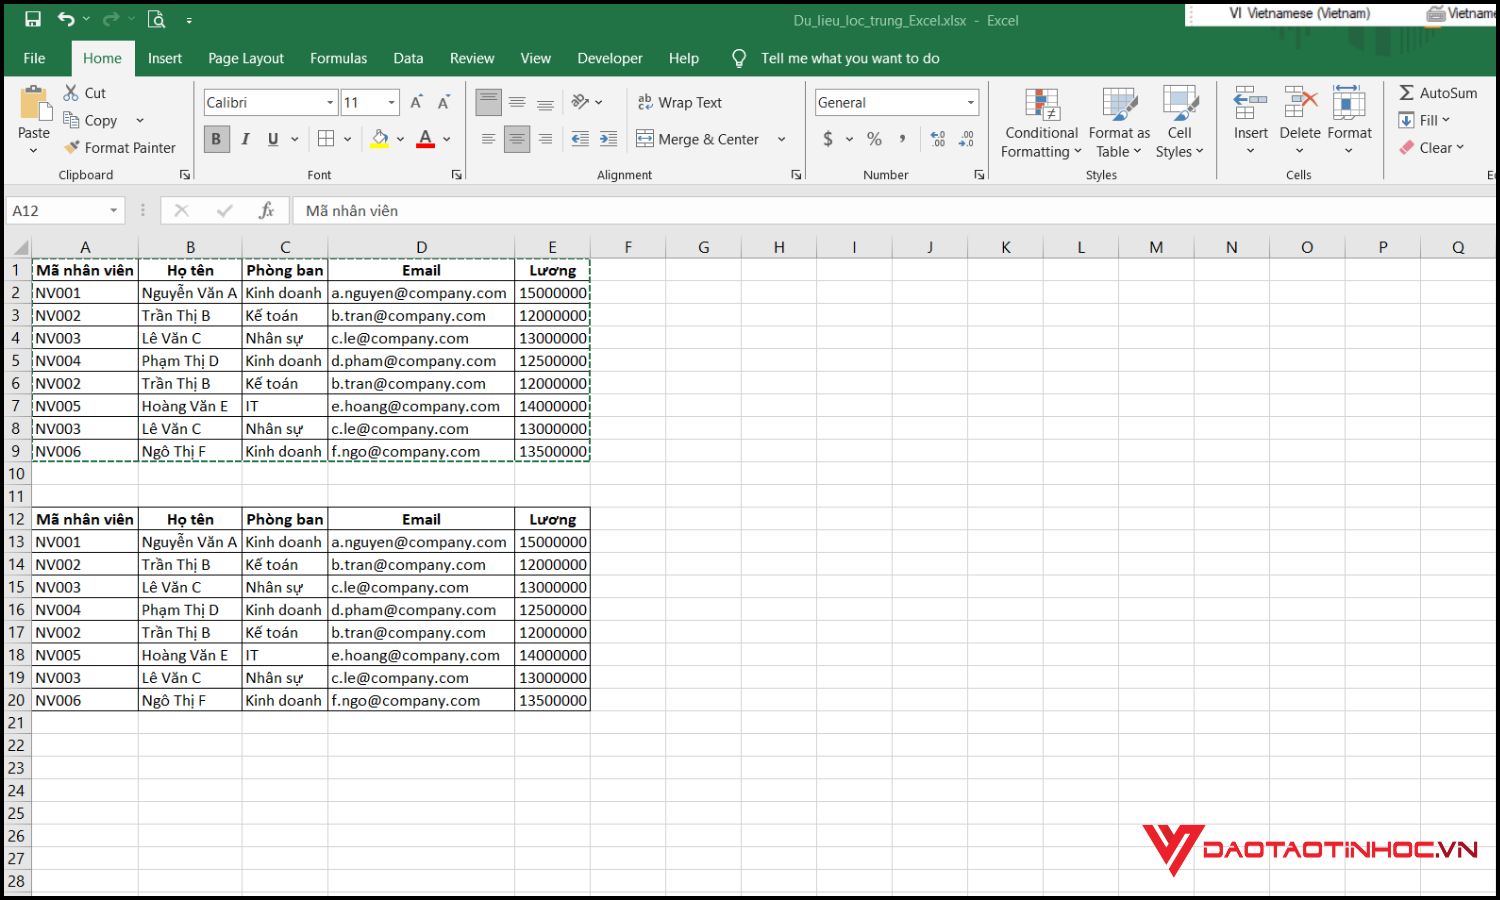
Task: Expand the Calibri font name dropdown
Action: (330, 102)
